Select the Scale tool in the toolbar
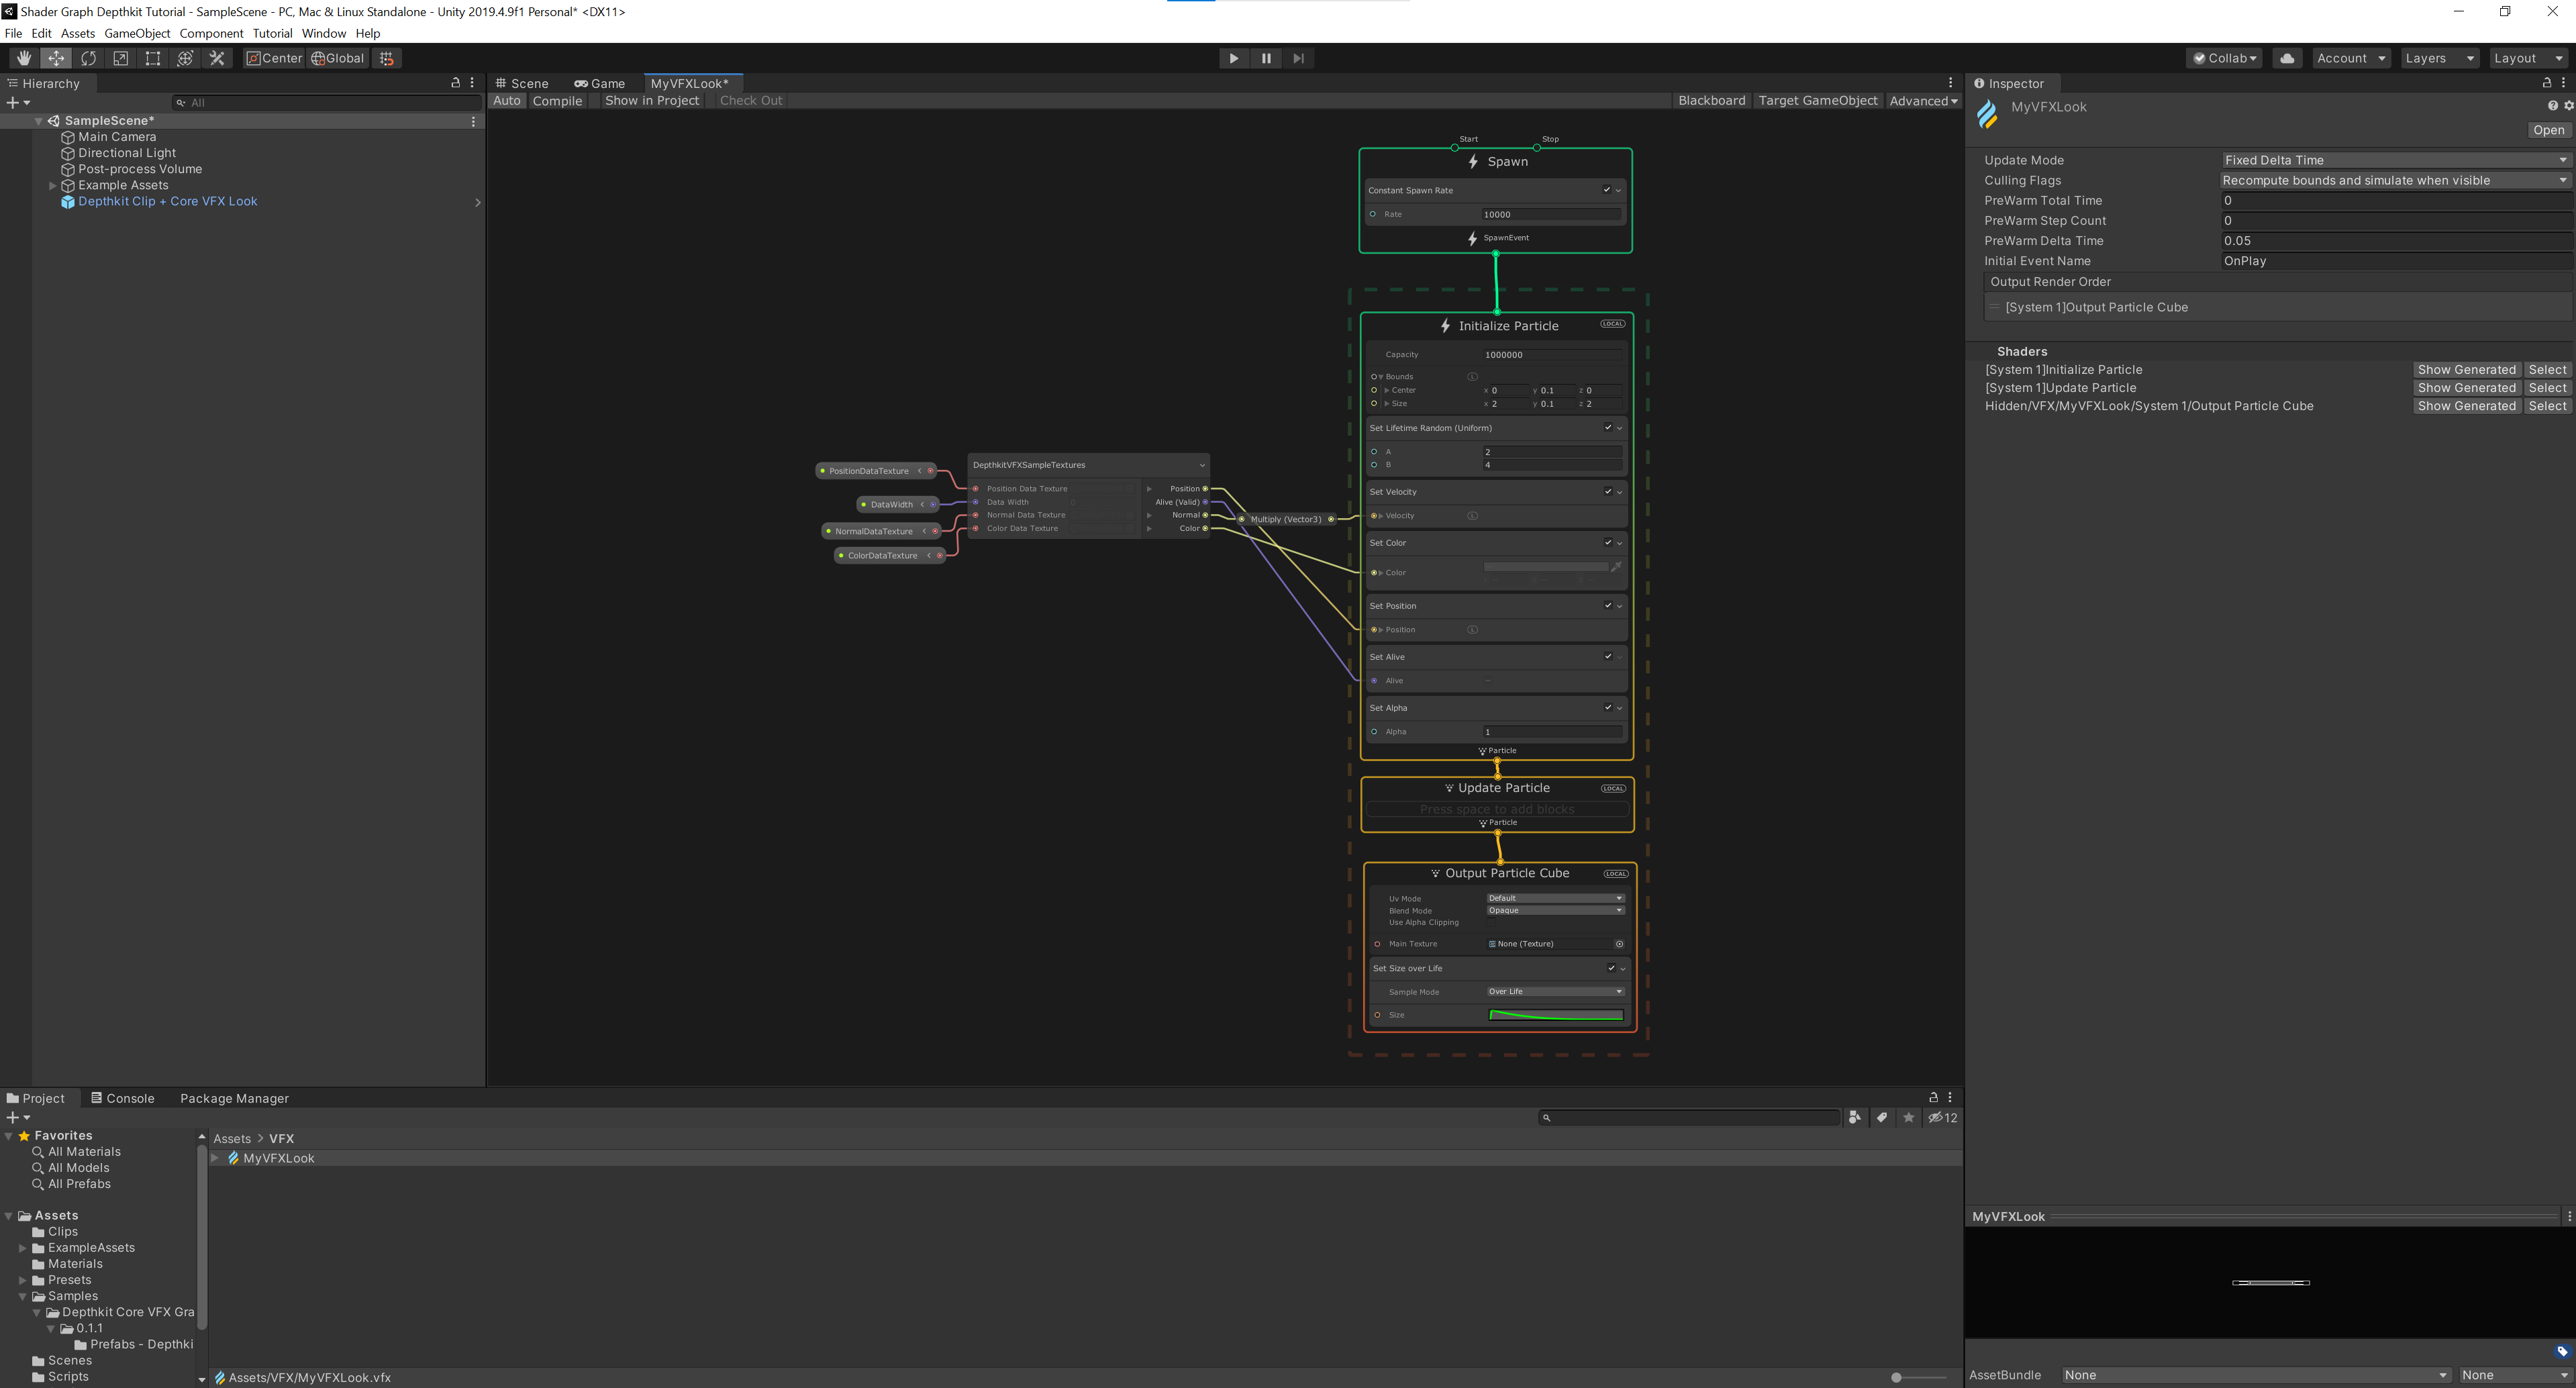The image size is (2576, 1388). click(x=120, y=58)
